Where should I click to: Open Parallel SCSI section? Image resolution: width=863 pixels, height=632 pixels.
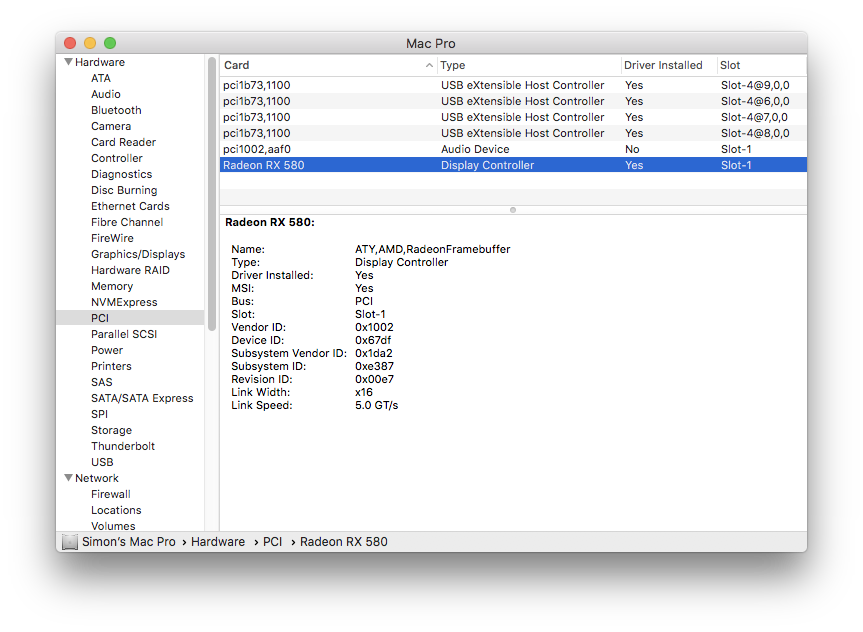[x=124, y=334]
